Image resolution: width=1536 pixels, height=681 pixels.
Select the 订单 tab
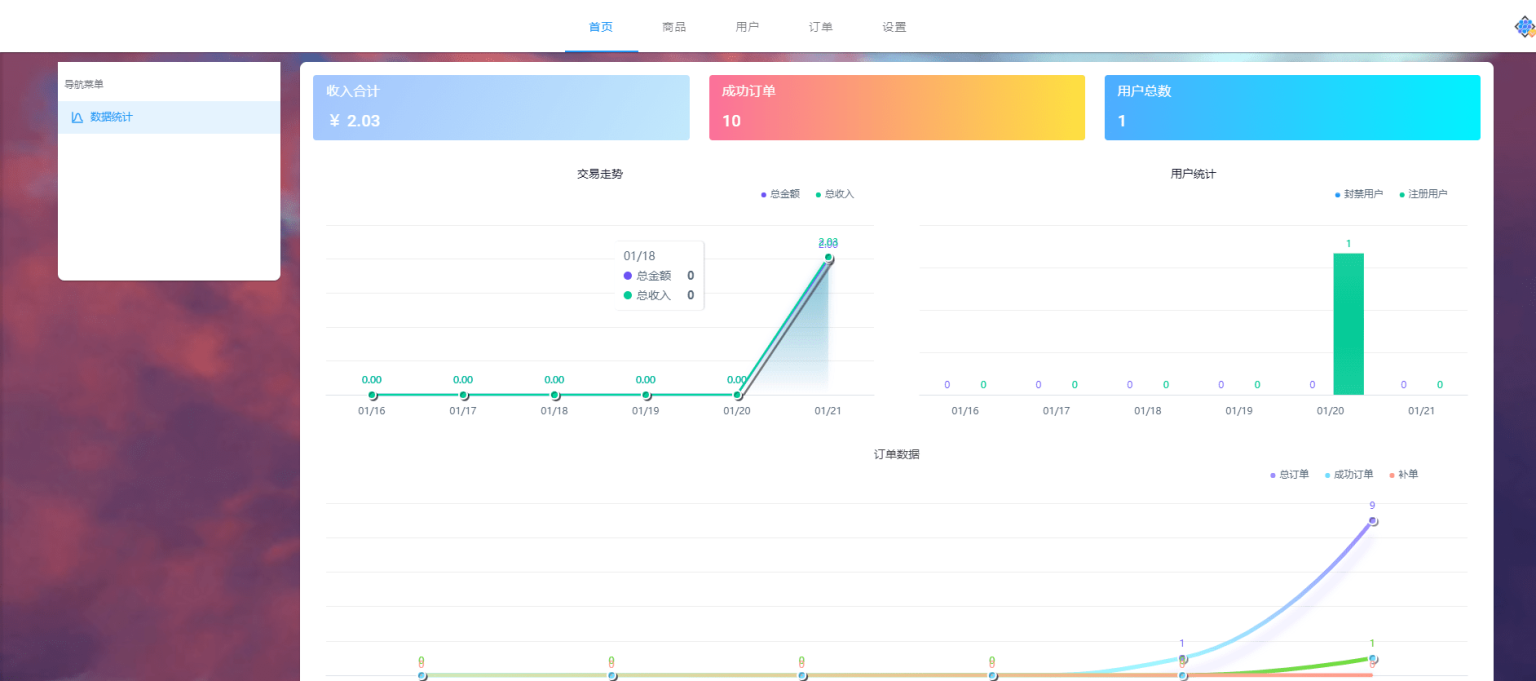[x=820, y=26]
